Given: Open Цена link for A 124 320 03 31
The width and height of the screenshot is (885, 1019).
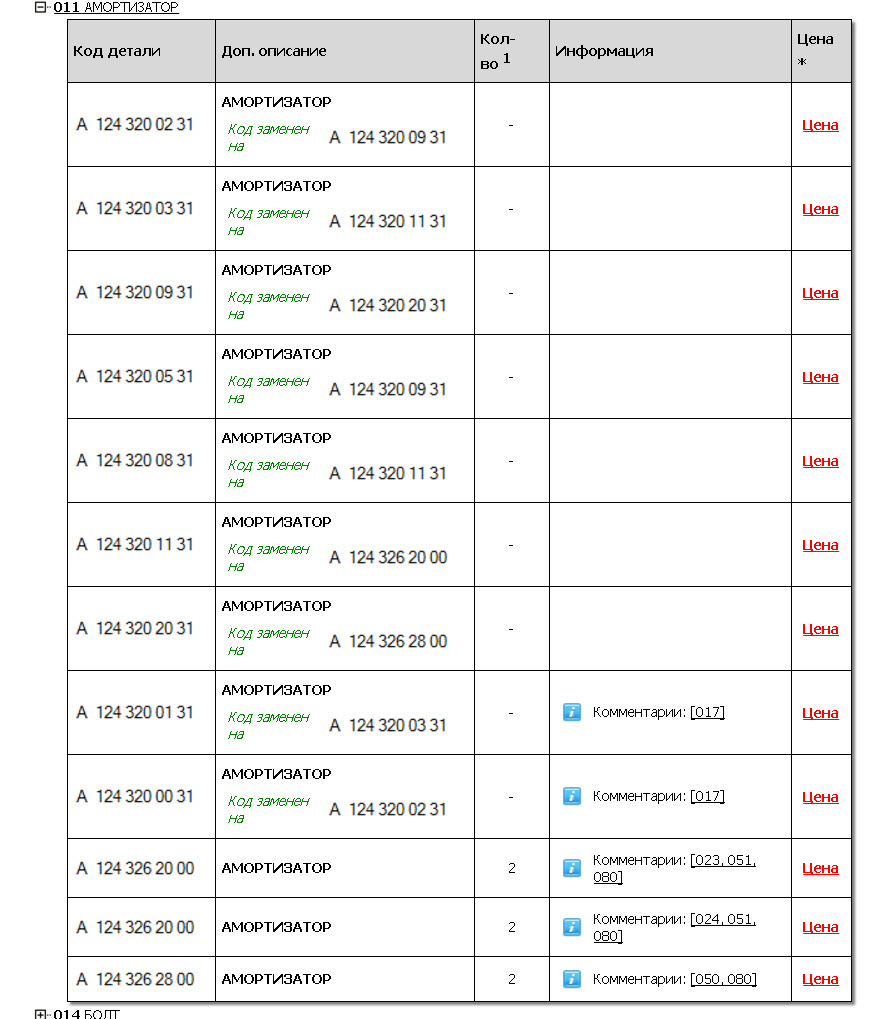Looking at the screenshot, I should coord(820,209).
